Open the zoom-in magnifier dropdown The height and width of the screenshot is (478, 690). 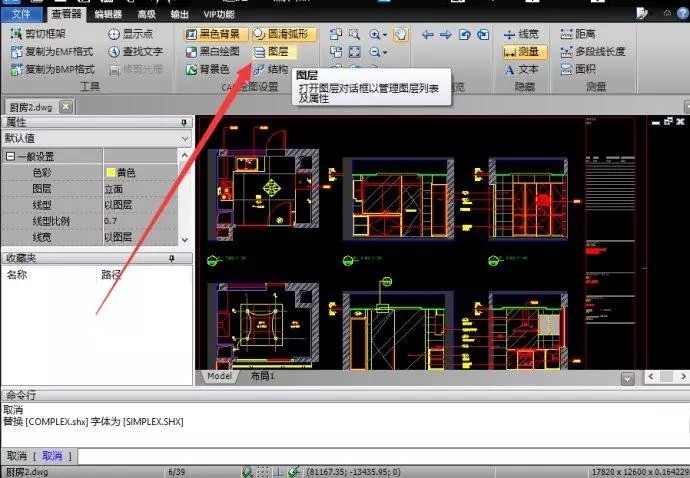tap(384, 34)
